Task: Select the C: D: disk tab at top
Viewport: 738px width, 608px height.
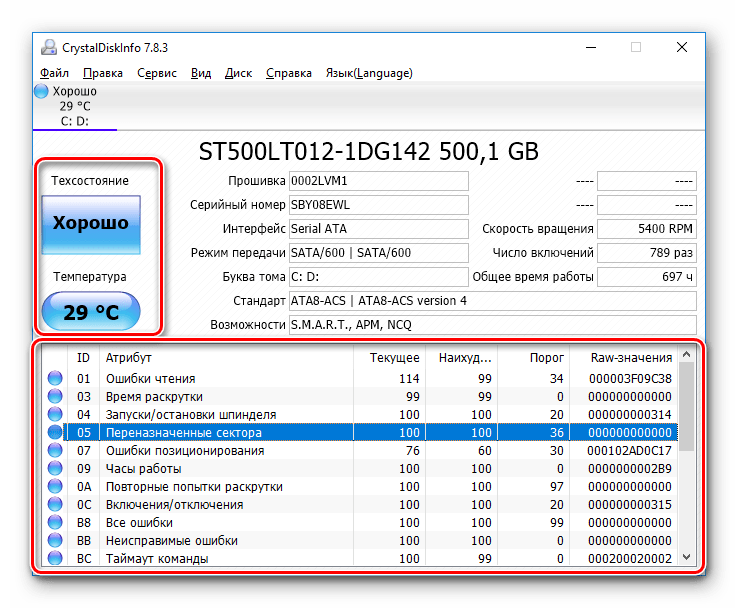Action: click(75, 106)
